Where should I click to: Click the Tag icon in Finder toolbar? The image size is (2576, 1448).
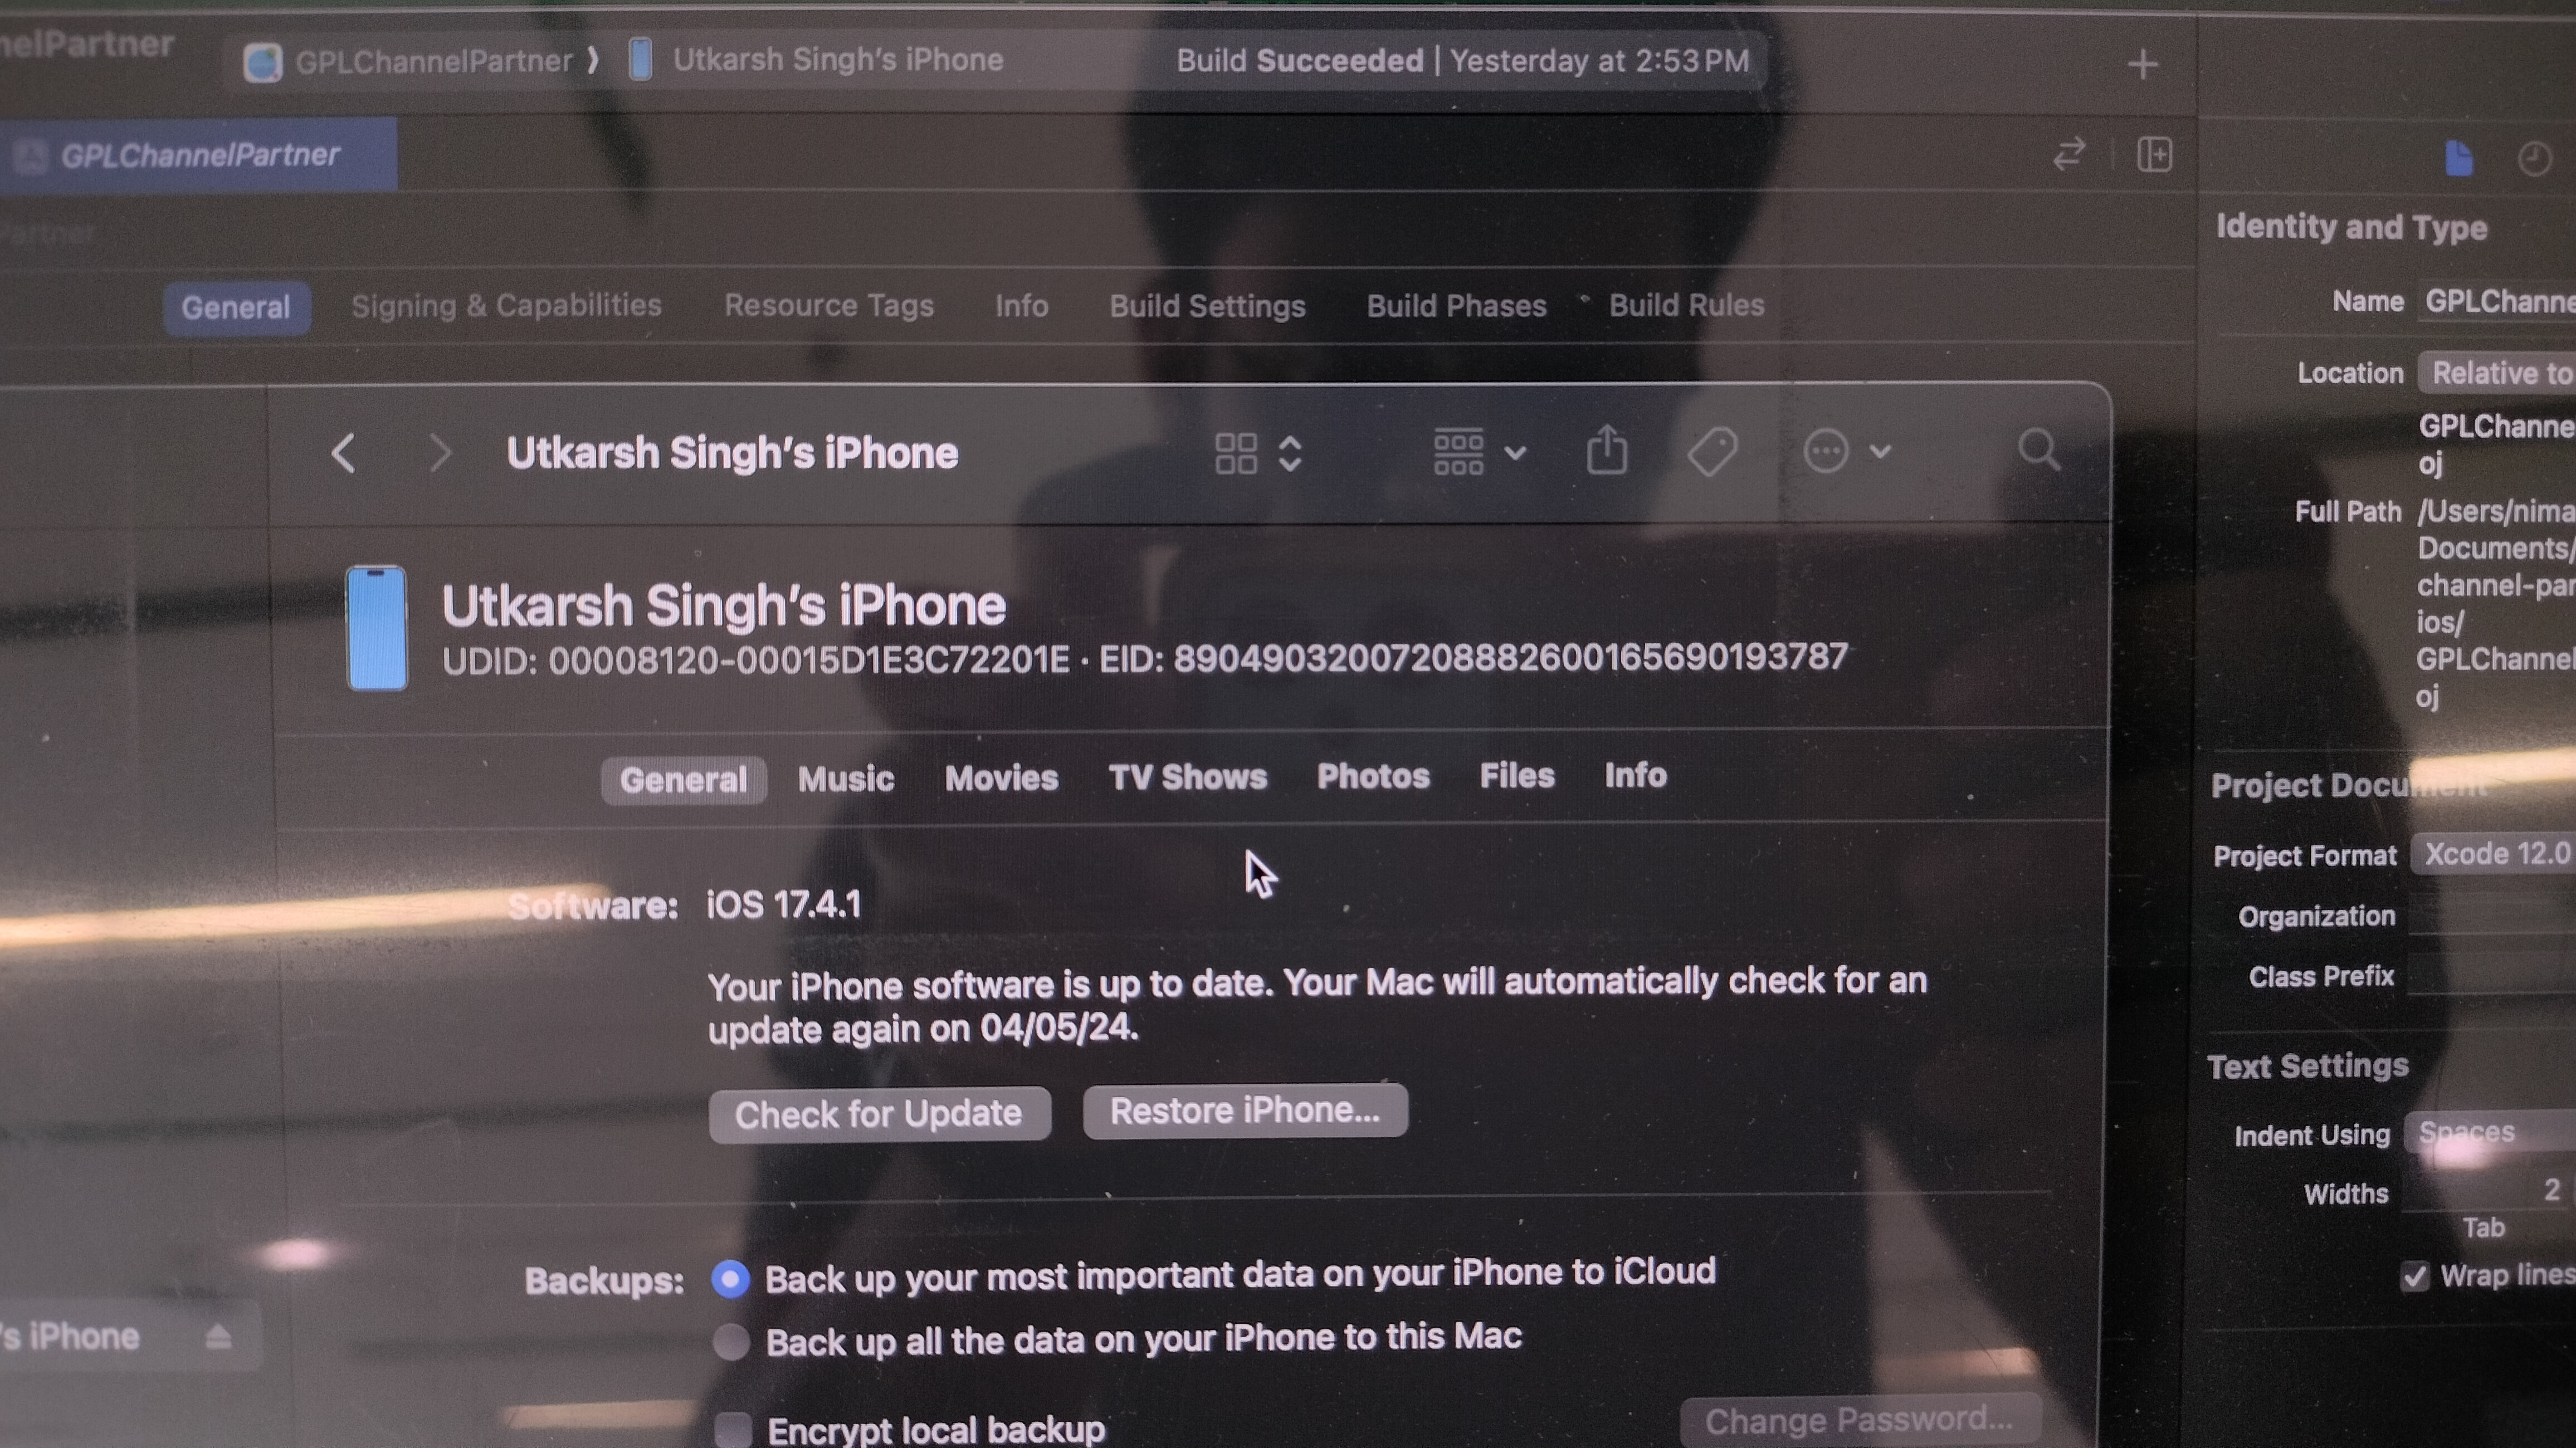[x=1712, y=452]
